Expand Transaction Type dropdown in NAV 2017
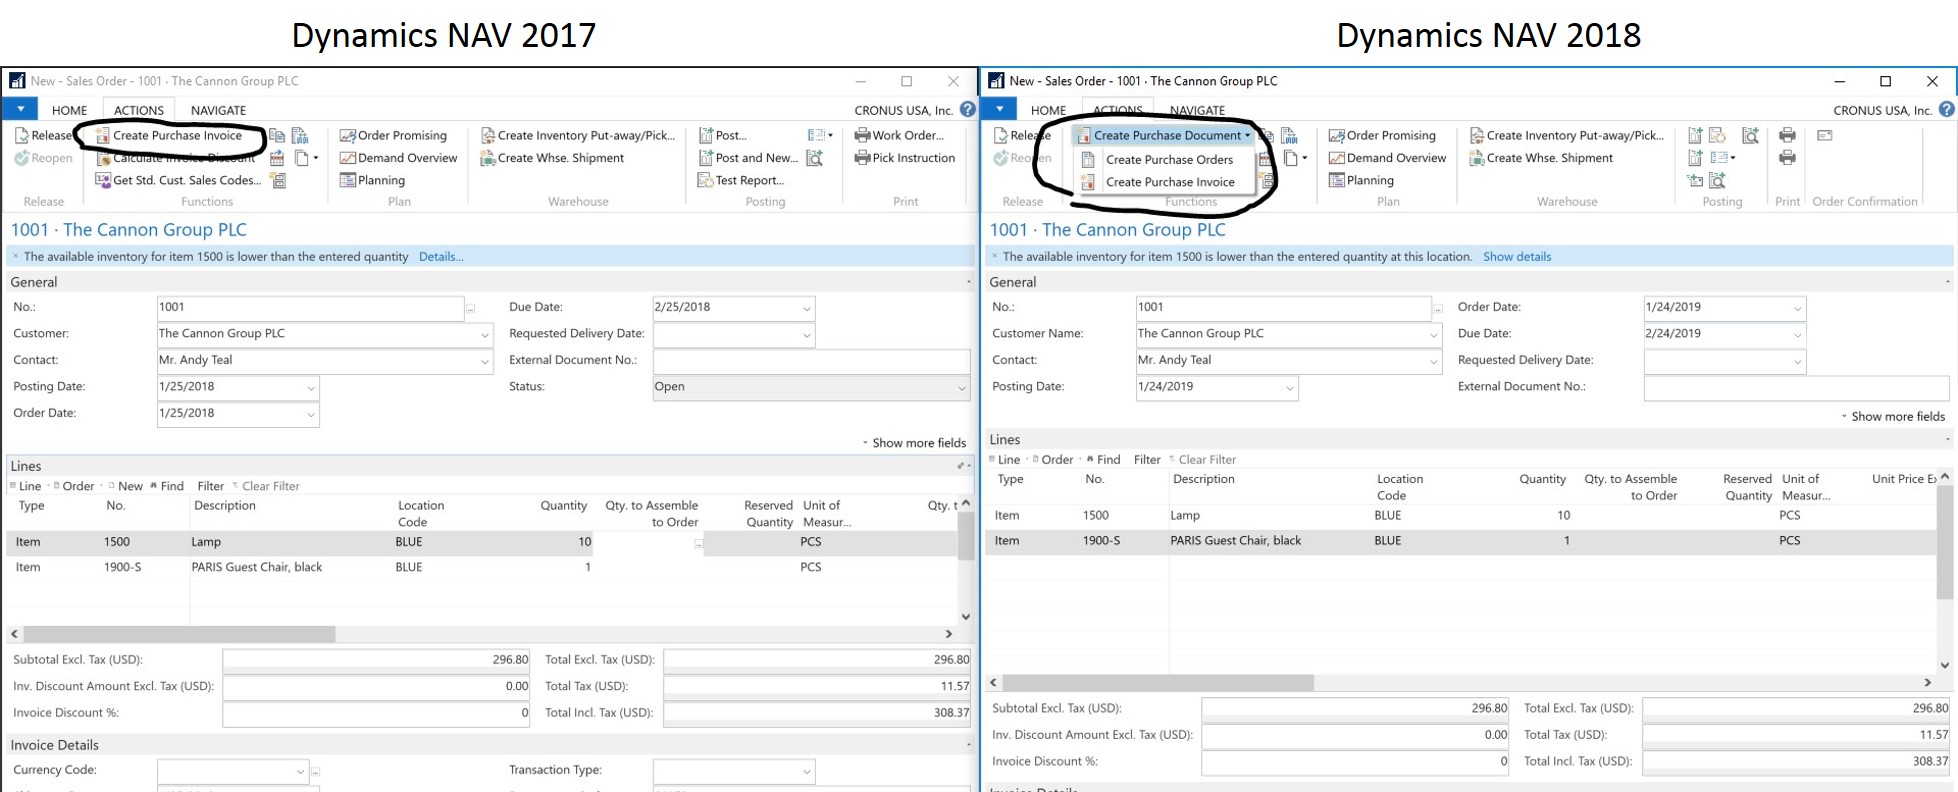 click(806, 771)
